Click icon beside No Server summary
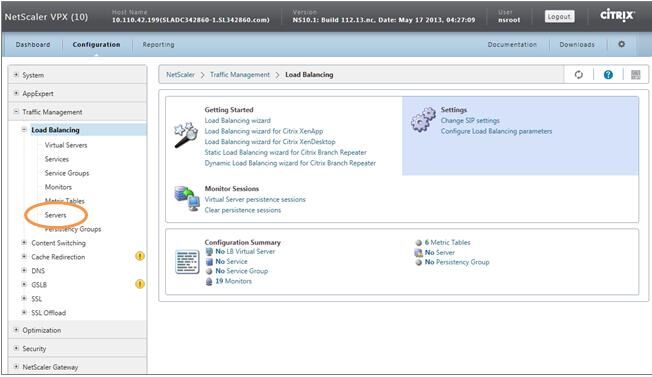Screen dimensions: 652x377 419,253
